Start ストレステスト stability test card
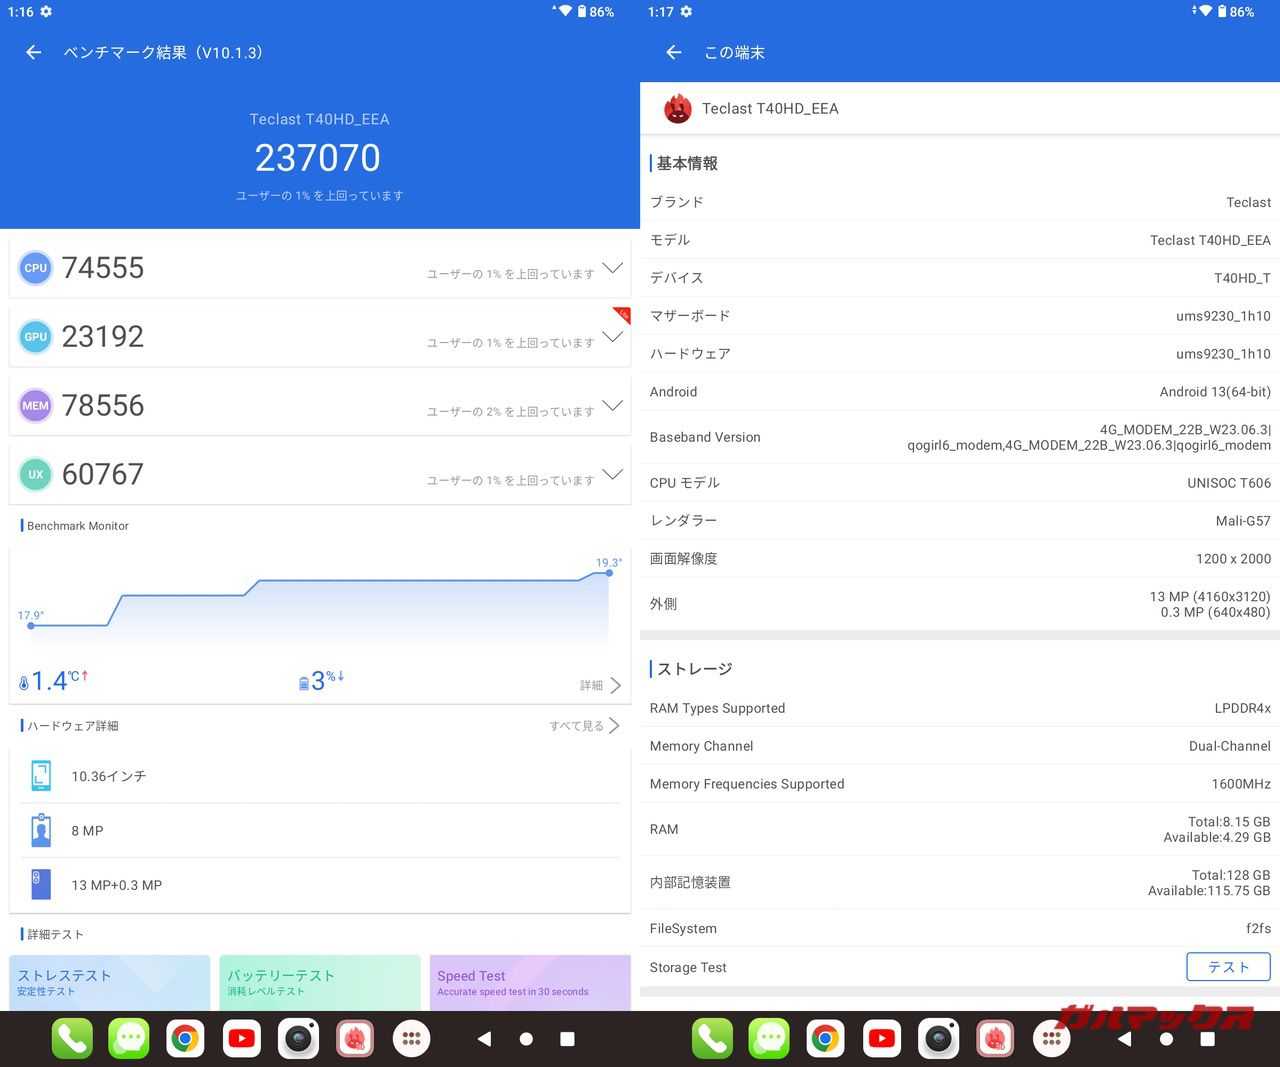 pos(109,982)
